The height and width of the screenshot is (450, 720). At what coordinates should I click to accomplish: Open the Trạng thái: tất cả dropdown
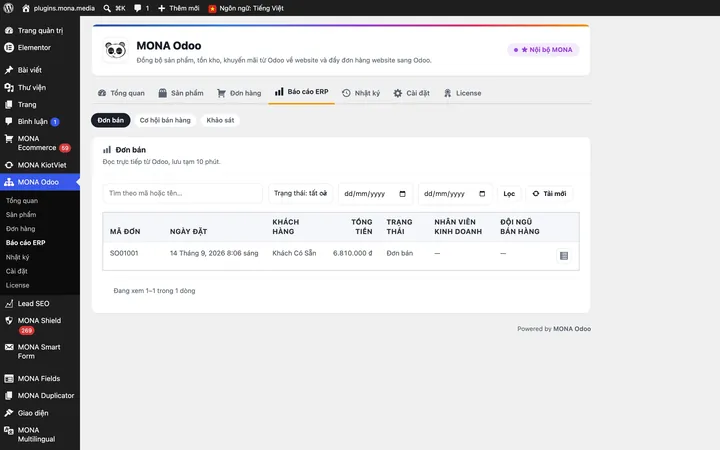300,193
